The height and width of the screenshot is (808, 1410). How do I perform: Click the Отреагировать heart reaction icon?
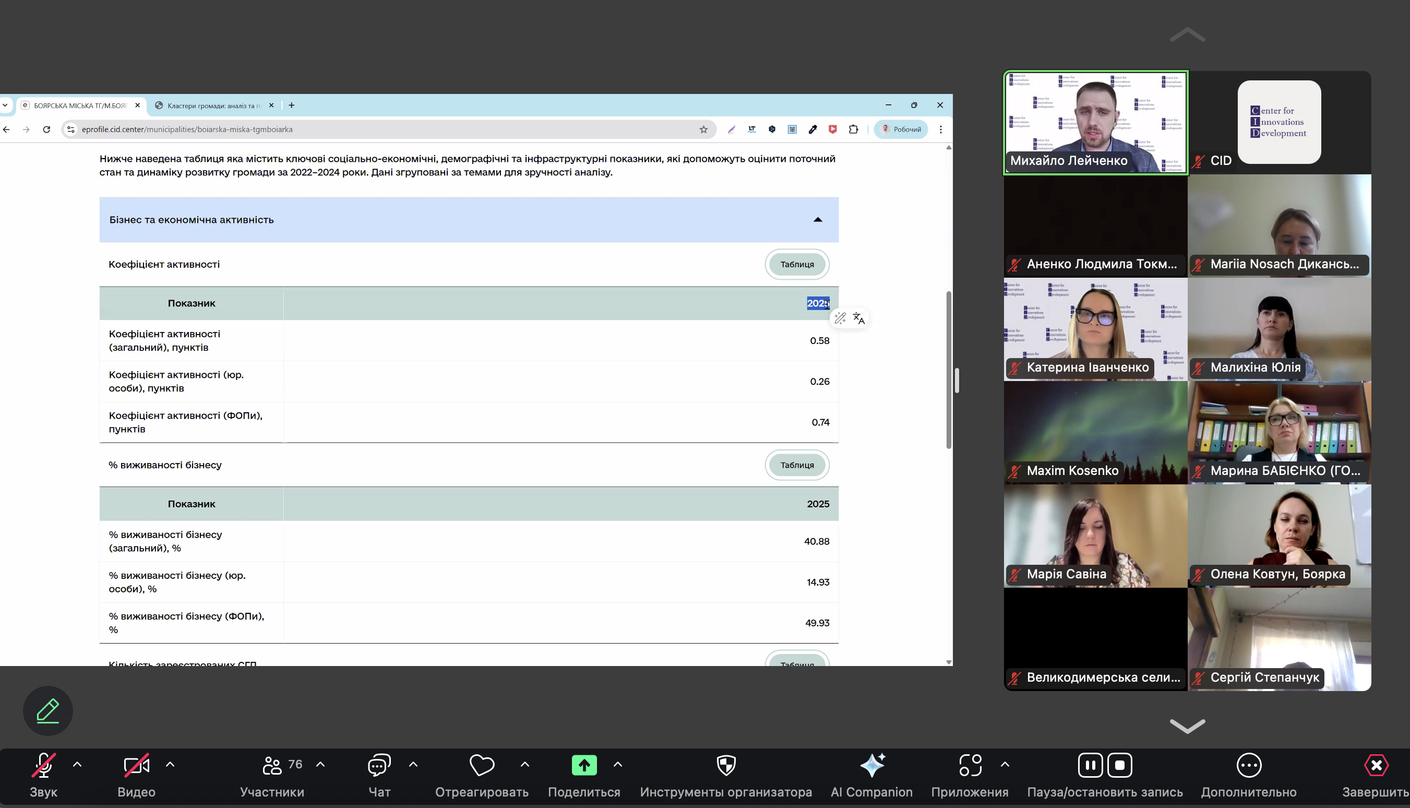(x=482, y=766)
